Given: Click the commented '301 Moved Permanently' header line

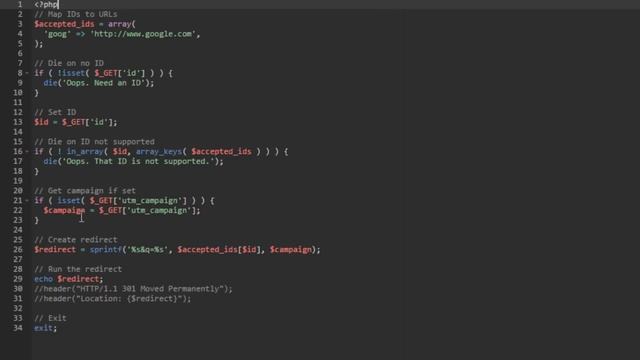Looking at the screenshot, I should tap(133, 289).
